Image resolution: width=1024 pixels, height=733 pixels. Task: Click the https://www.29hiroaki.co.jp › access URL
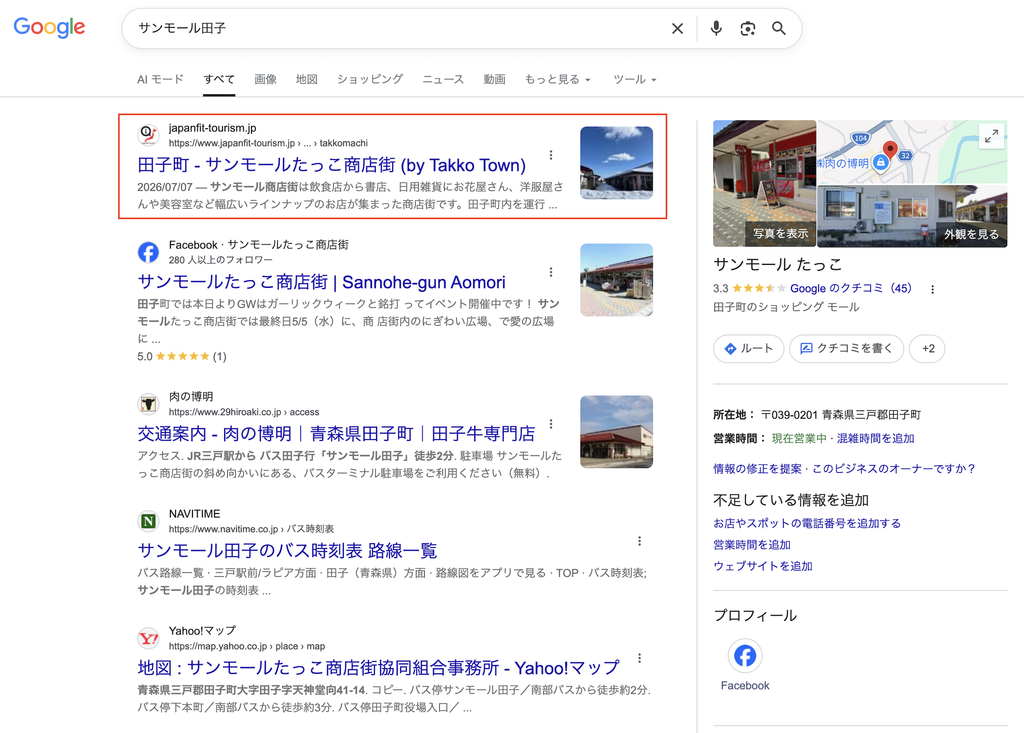pos(244,412)
